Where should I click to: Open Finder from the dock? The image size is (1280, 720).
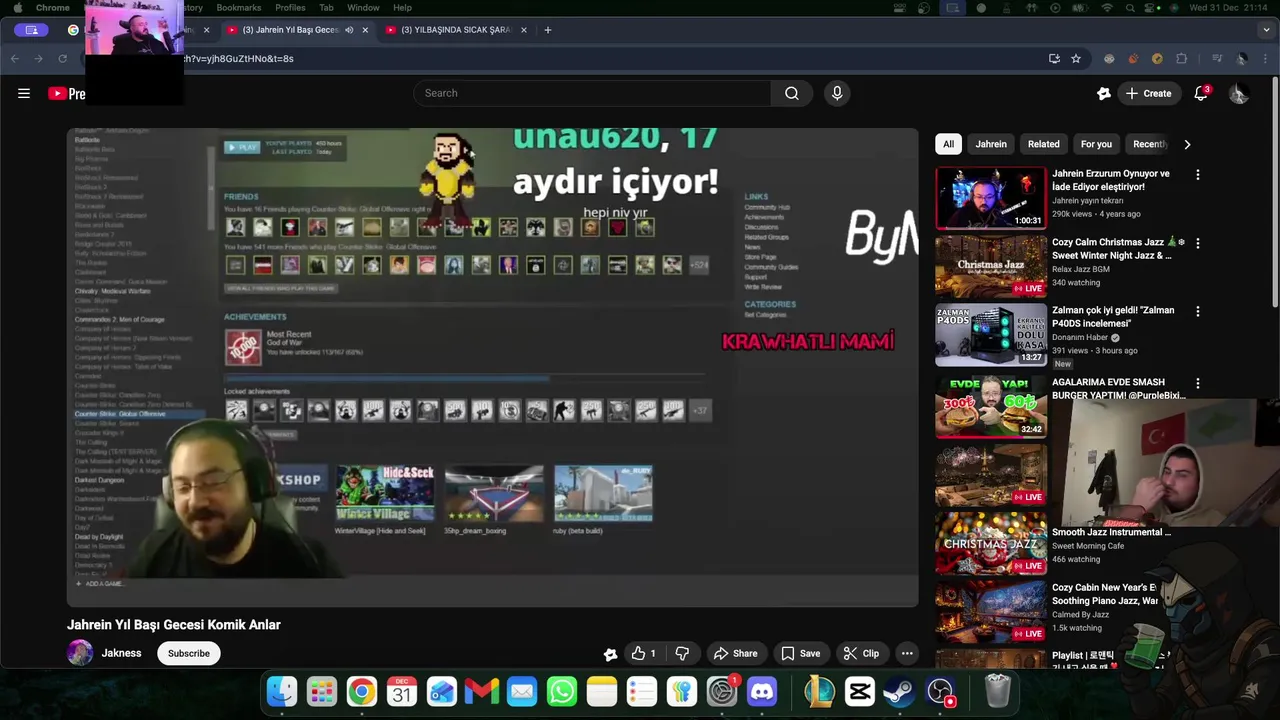tap(282, 691)
